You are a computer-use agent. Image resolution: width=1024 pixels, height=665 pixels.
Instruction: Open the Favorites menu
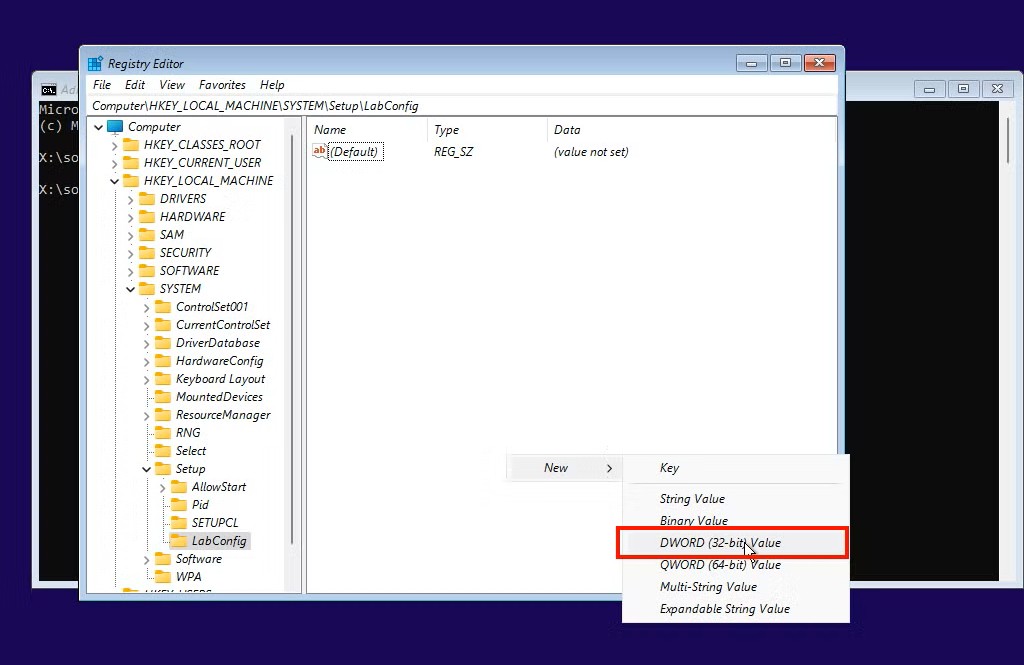[222, 85]
